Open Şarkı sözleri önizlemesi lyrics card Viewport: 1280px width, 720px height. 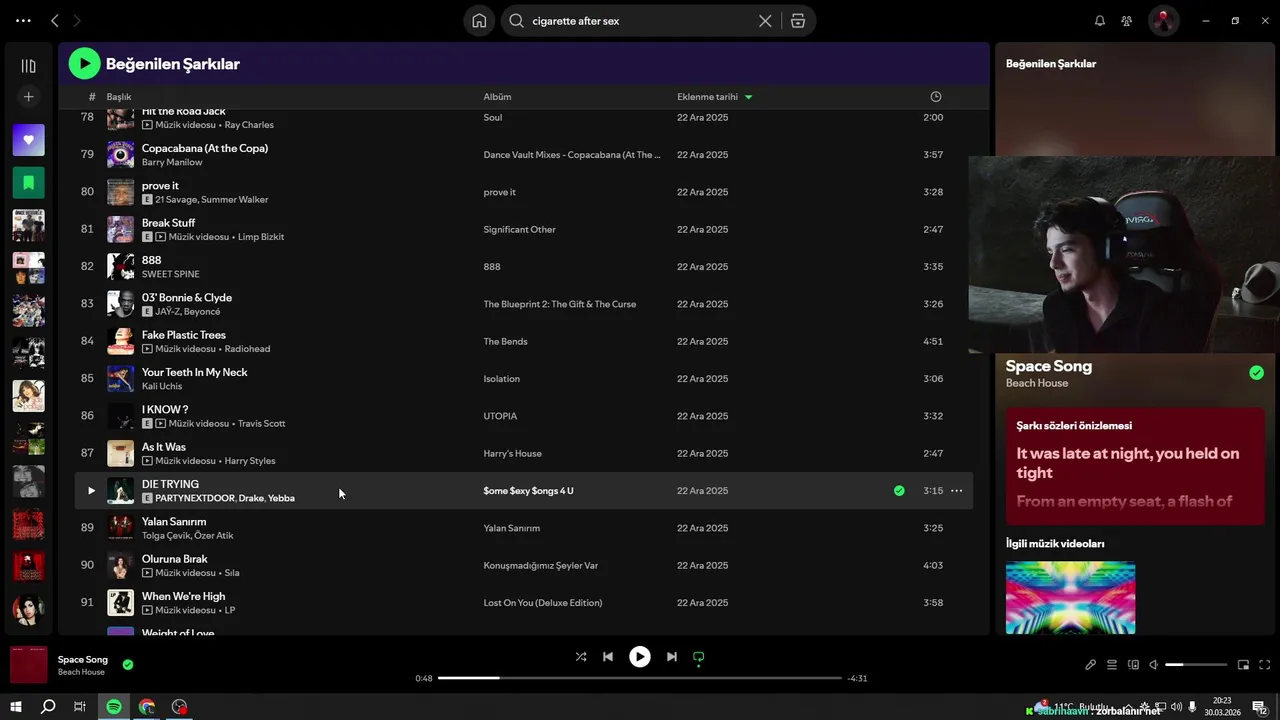coord(1135,465)
